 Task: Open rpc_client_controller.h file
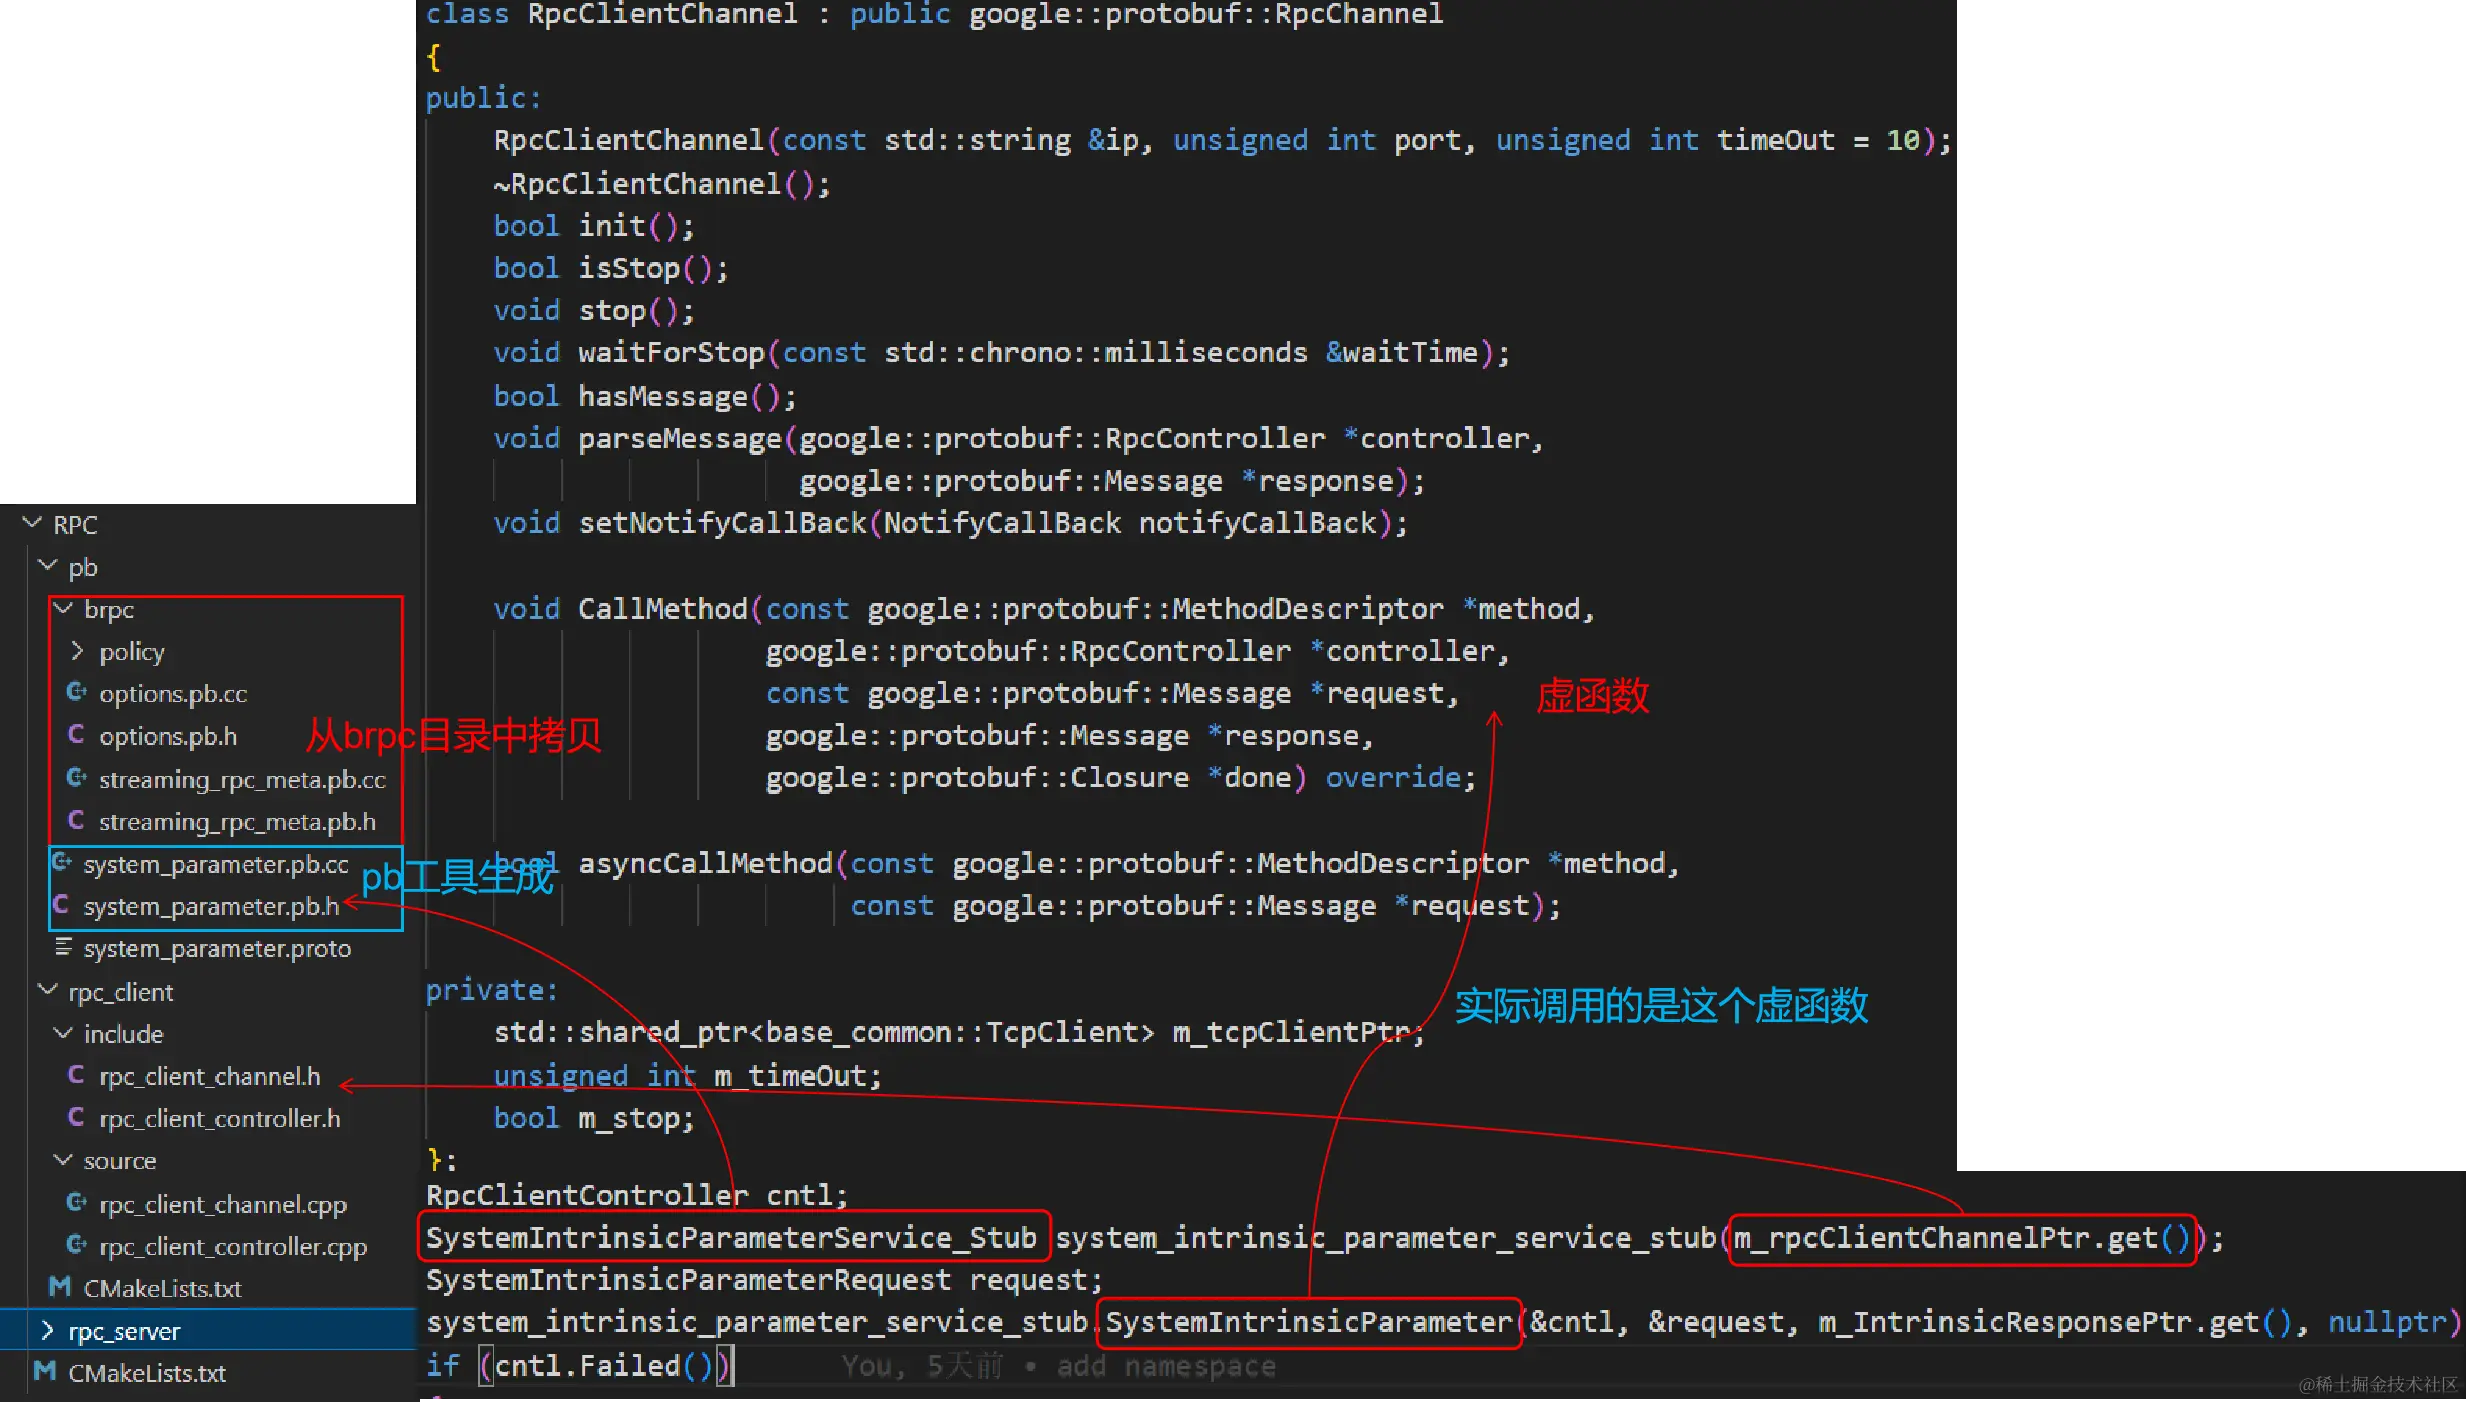219,1118
